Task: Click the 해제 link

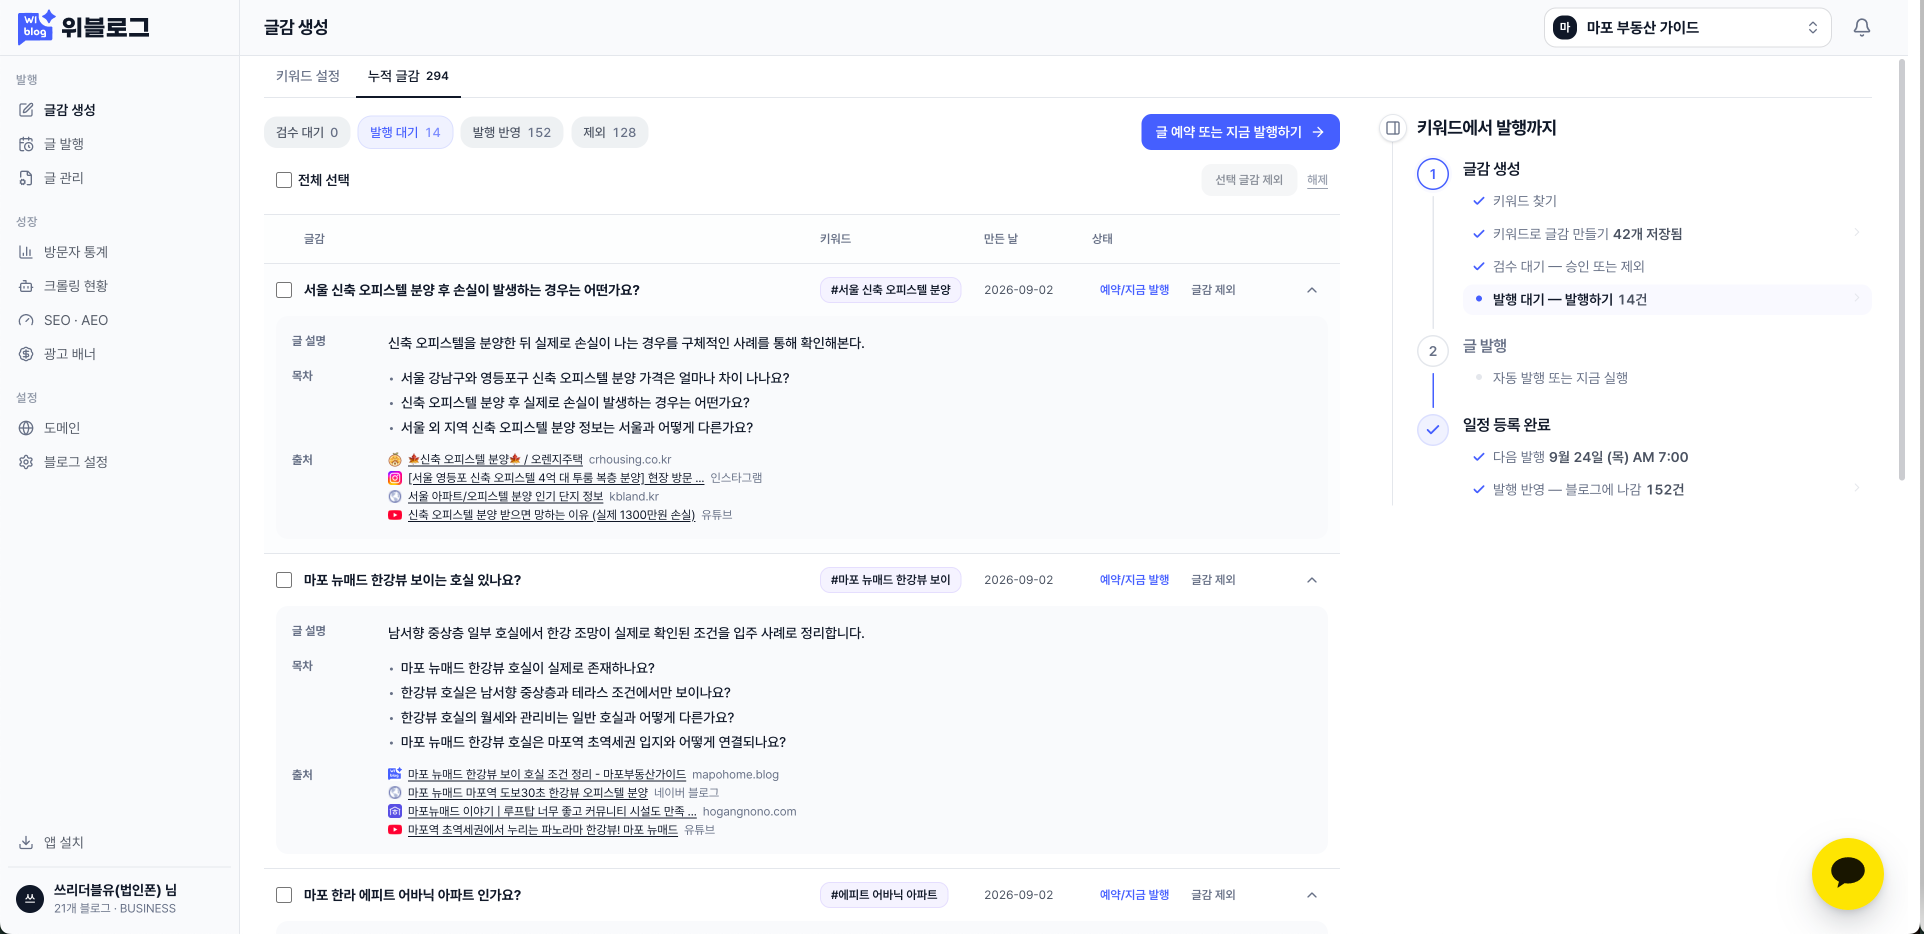Action: point(1317,180)
